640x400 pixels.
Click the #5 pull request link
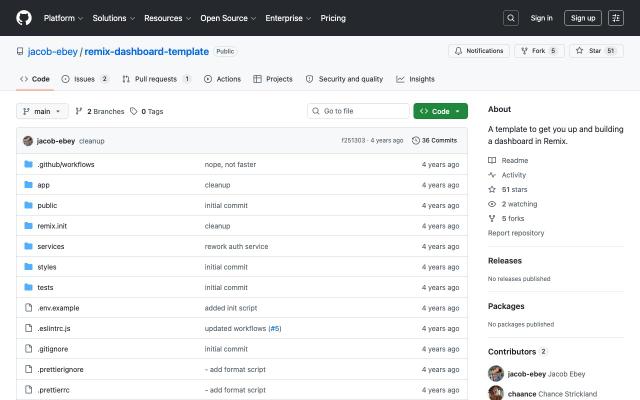click(275, 328)
